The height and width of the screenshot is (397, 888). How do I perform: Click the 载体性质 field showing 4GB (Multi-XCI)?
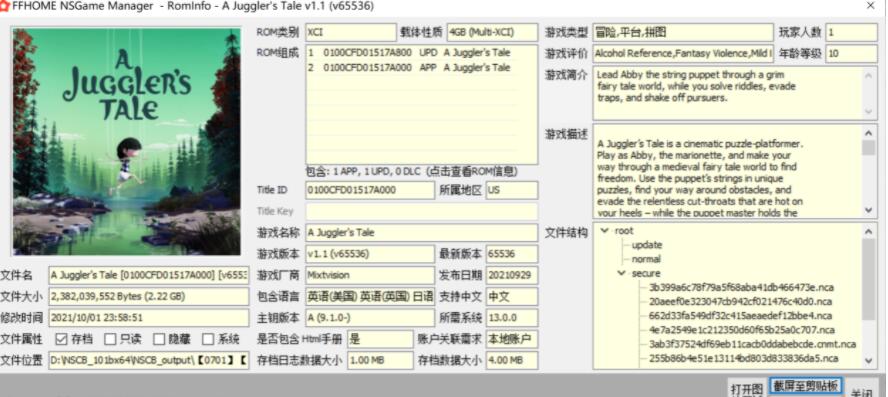click(x=492, y=32)
